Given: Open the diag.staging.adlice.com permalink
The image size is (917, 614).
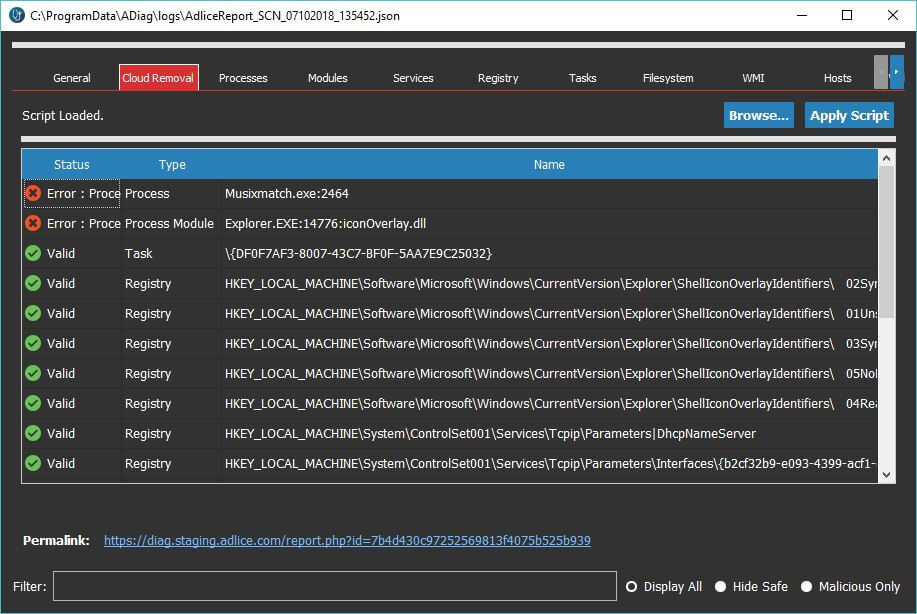Looking at the screenshot, I should pos(347,541).
